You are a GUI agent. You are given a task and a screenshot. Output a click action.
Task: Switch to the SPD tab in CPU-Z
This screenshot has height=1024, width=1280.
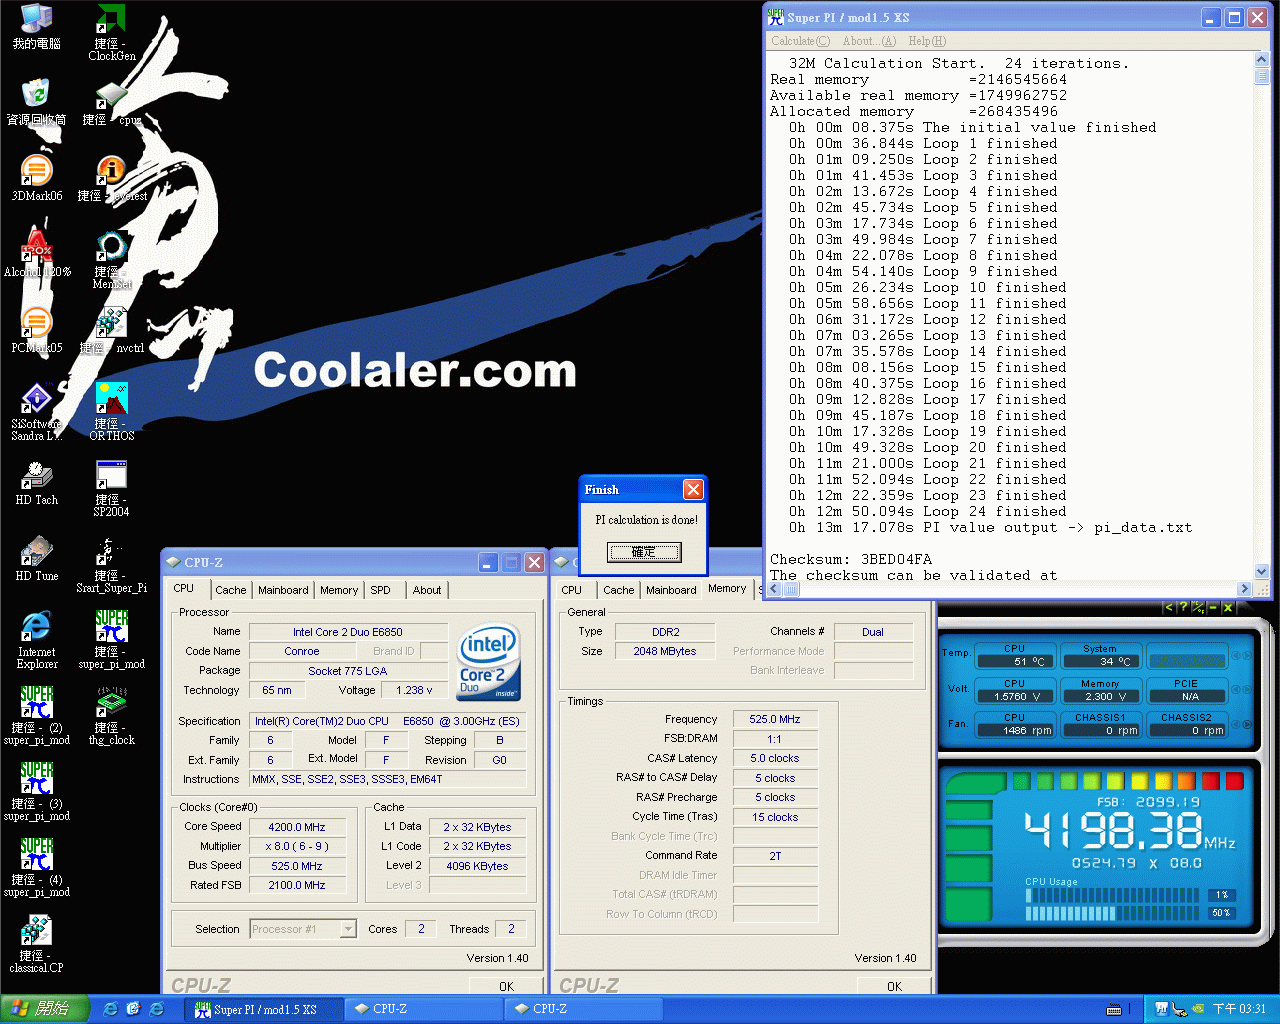pyautogui.click(x=380, y=590)
